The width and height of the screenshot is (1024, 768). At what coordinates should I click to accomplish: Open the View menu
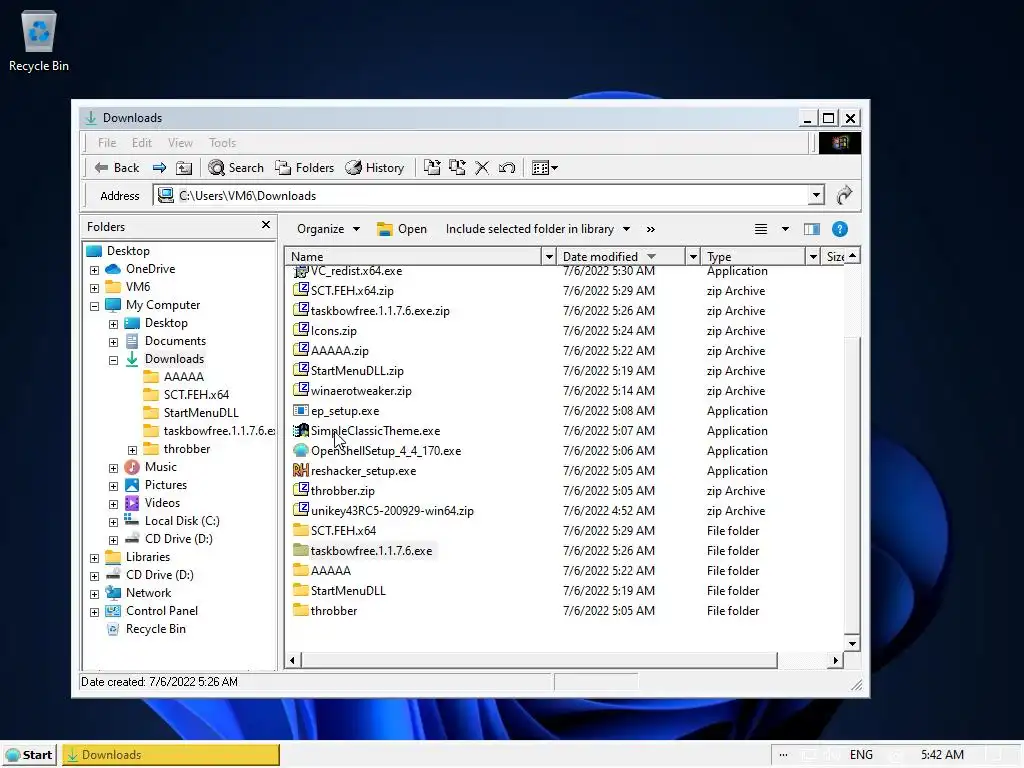(x=180, y=142)
